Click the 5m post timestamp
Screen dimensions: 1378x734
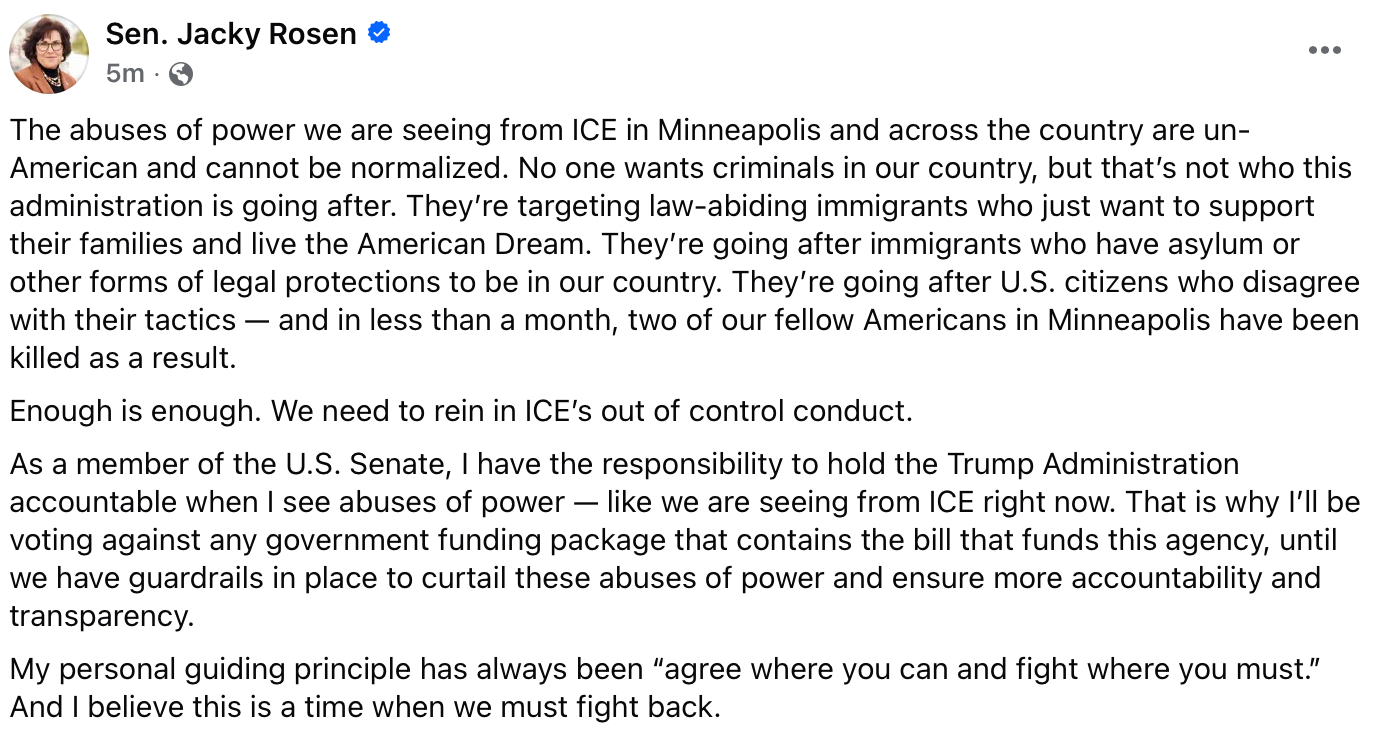125,73
